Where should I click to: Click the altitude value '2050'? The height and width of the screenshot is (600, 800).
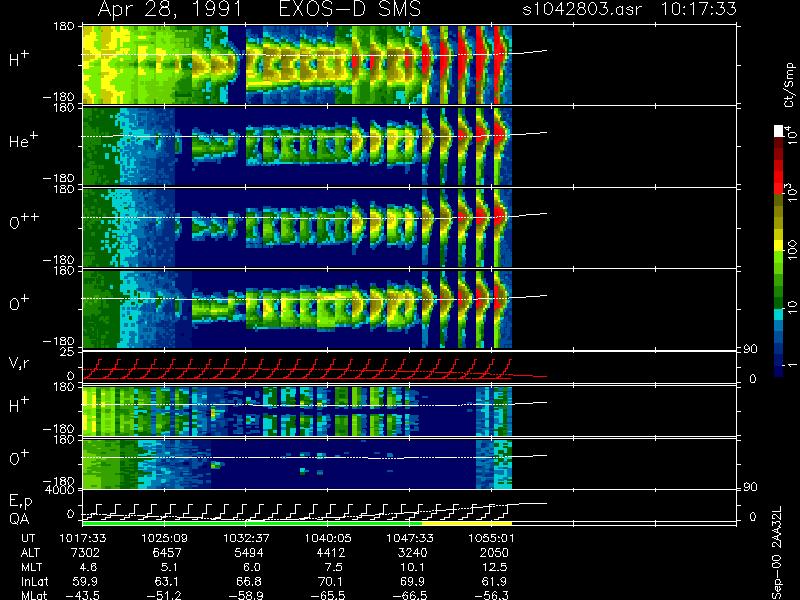coord(494,553)
